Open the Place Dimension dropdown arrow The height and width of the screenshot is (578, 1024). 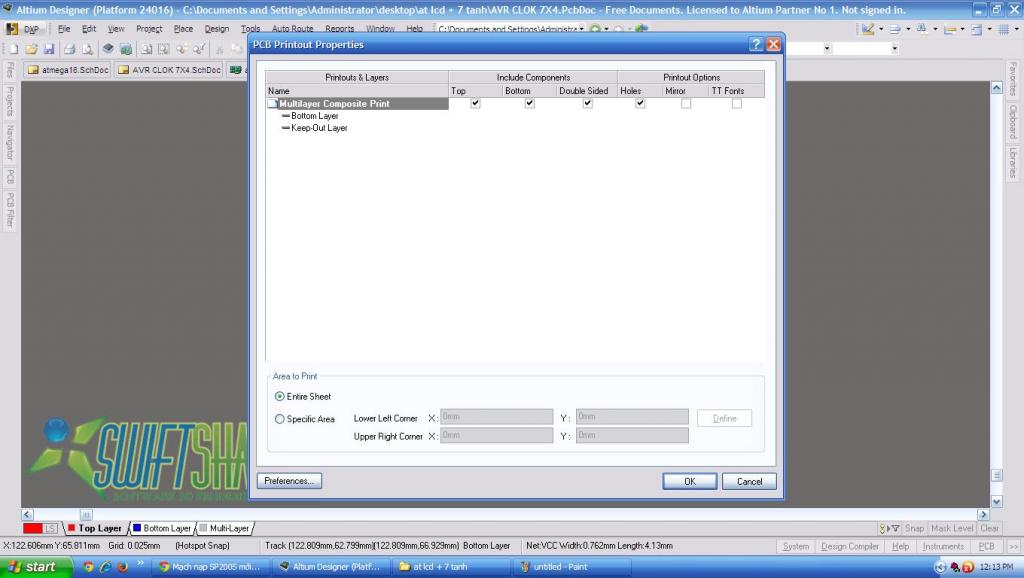coord(963,29)
